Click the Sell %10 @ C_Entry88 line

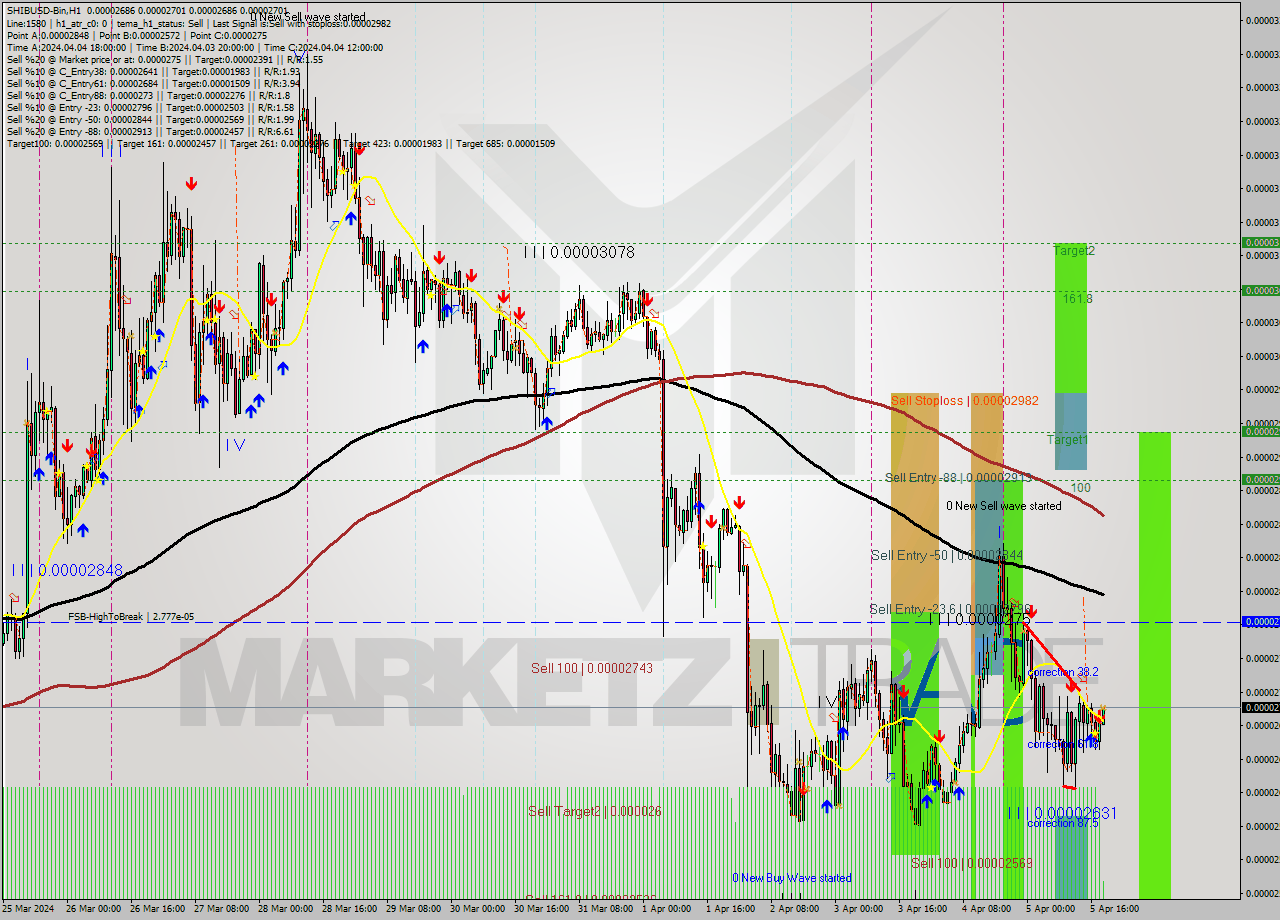click(148, 95)
